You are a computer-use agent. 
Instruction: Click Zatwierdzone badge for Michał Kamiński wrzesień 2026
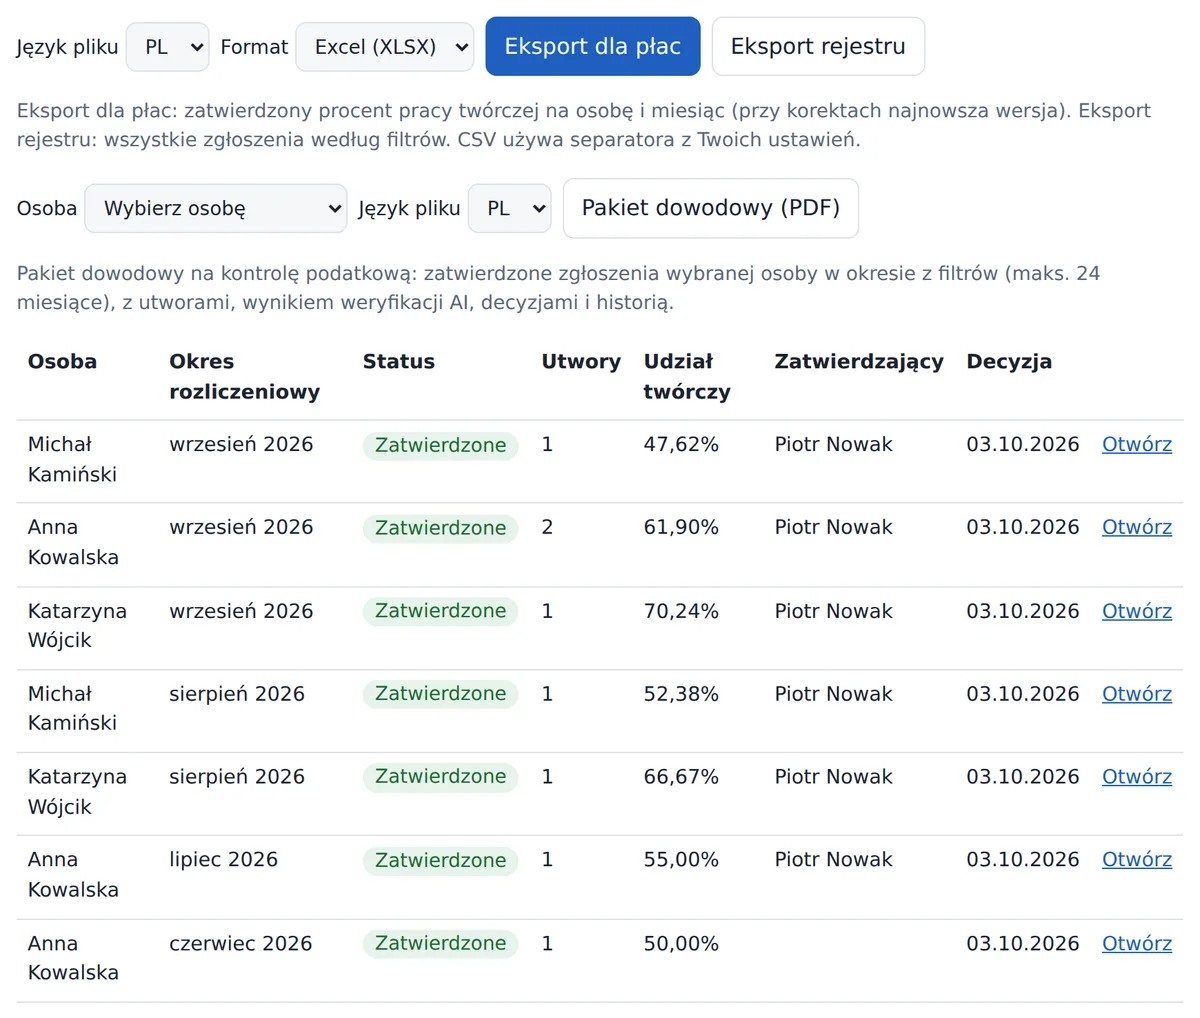click(440, 445)
